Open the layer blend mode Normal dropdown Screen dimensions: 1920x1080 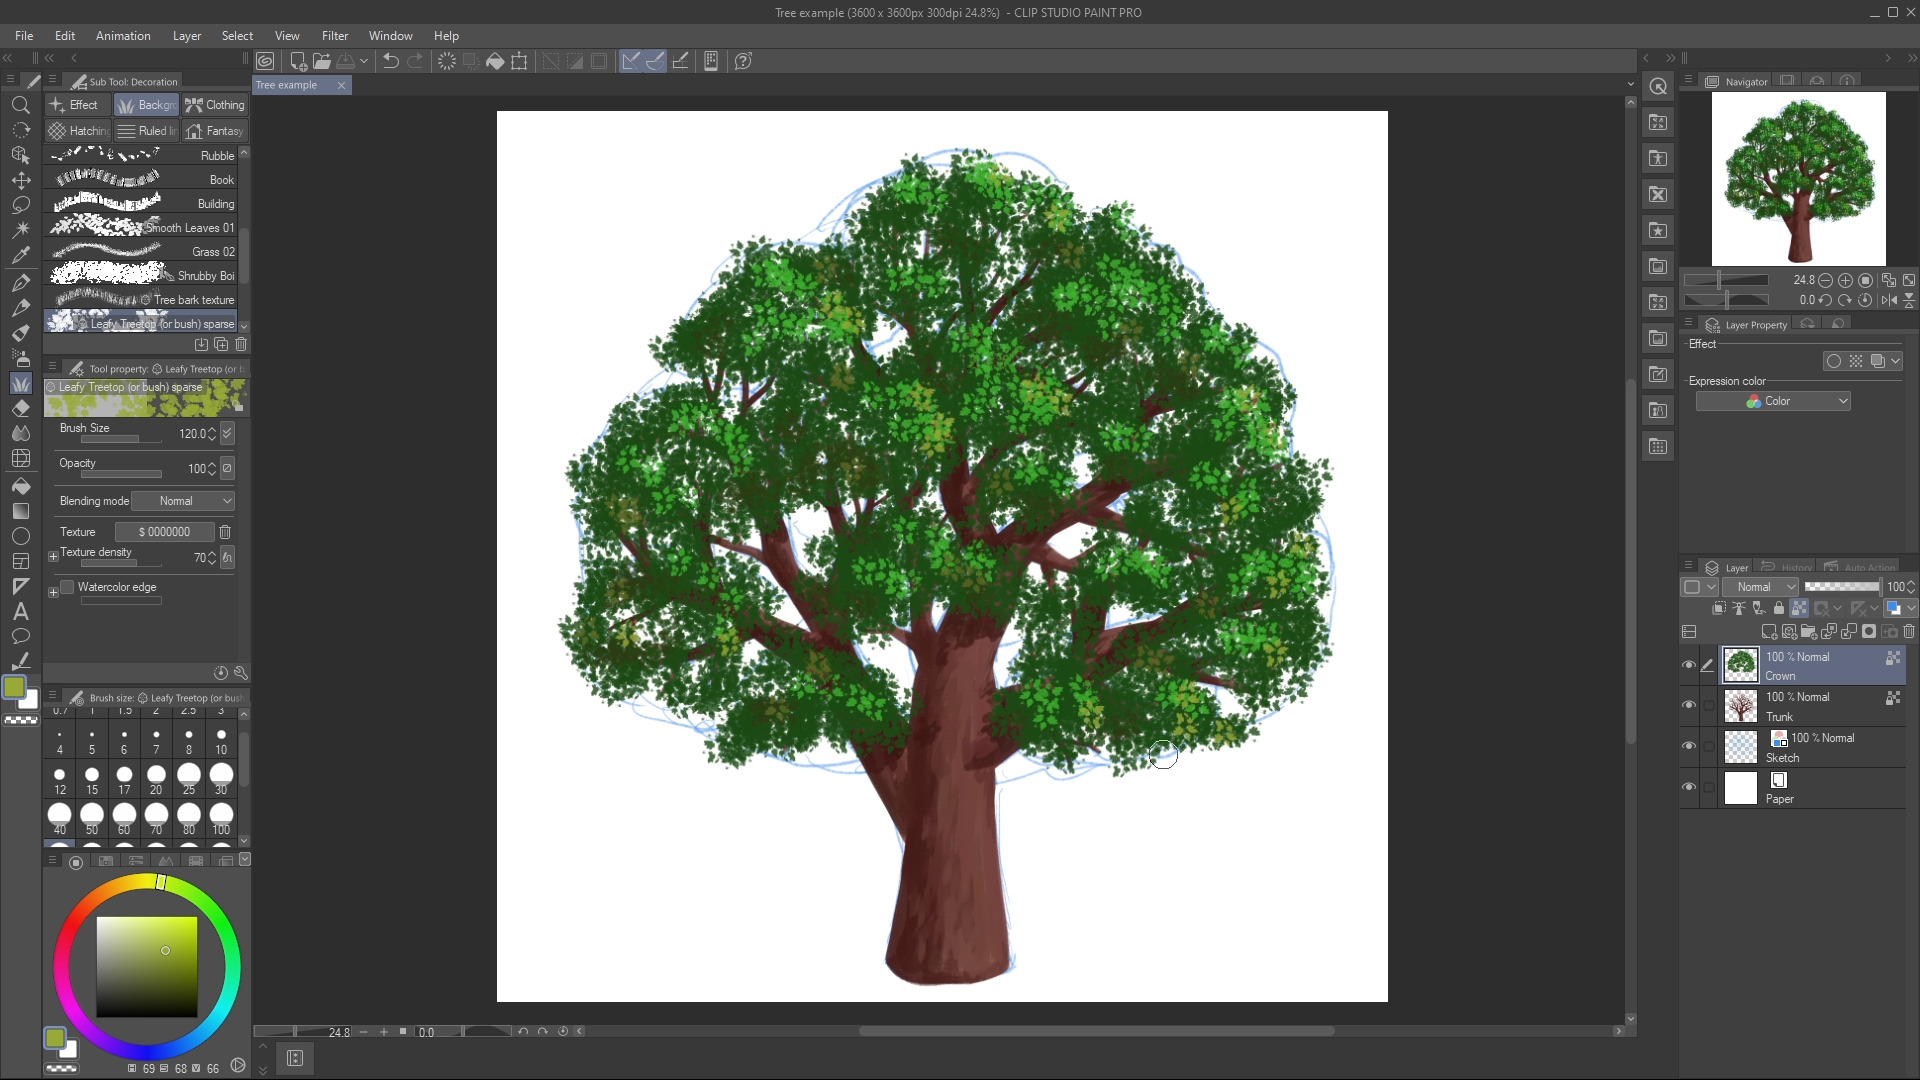click(1759, 587)
